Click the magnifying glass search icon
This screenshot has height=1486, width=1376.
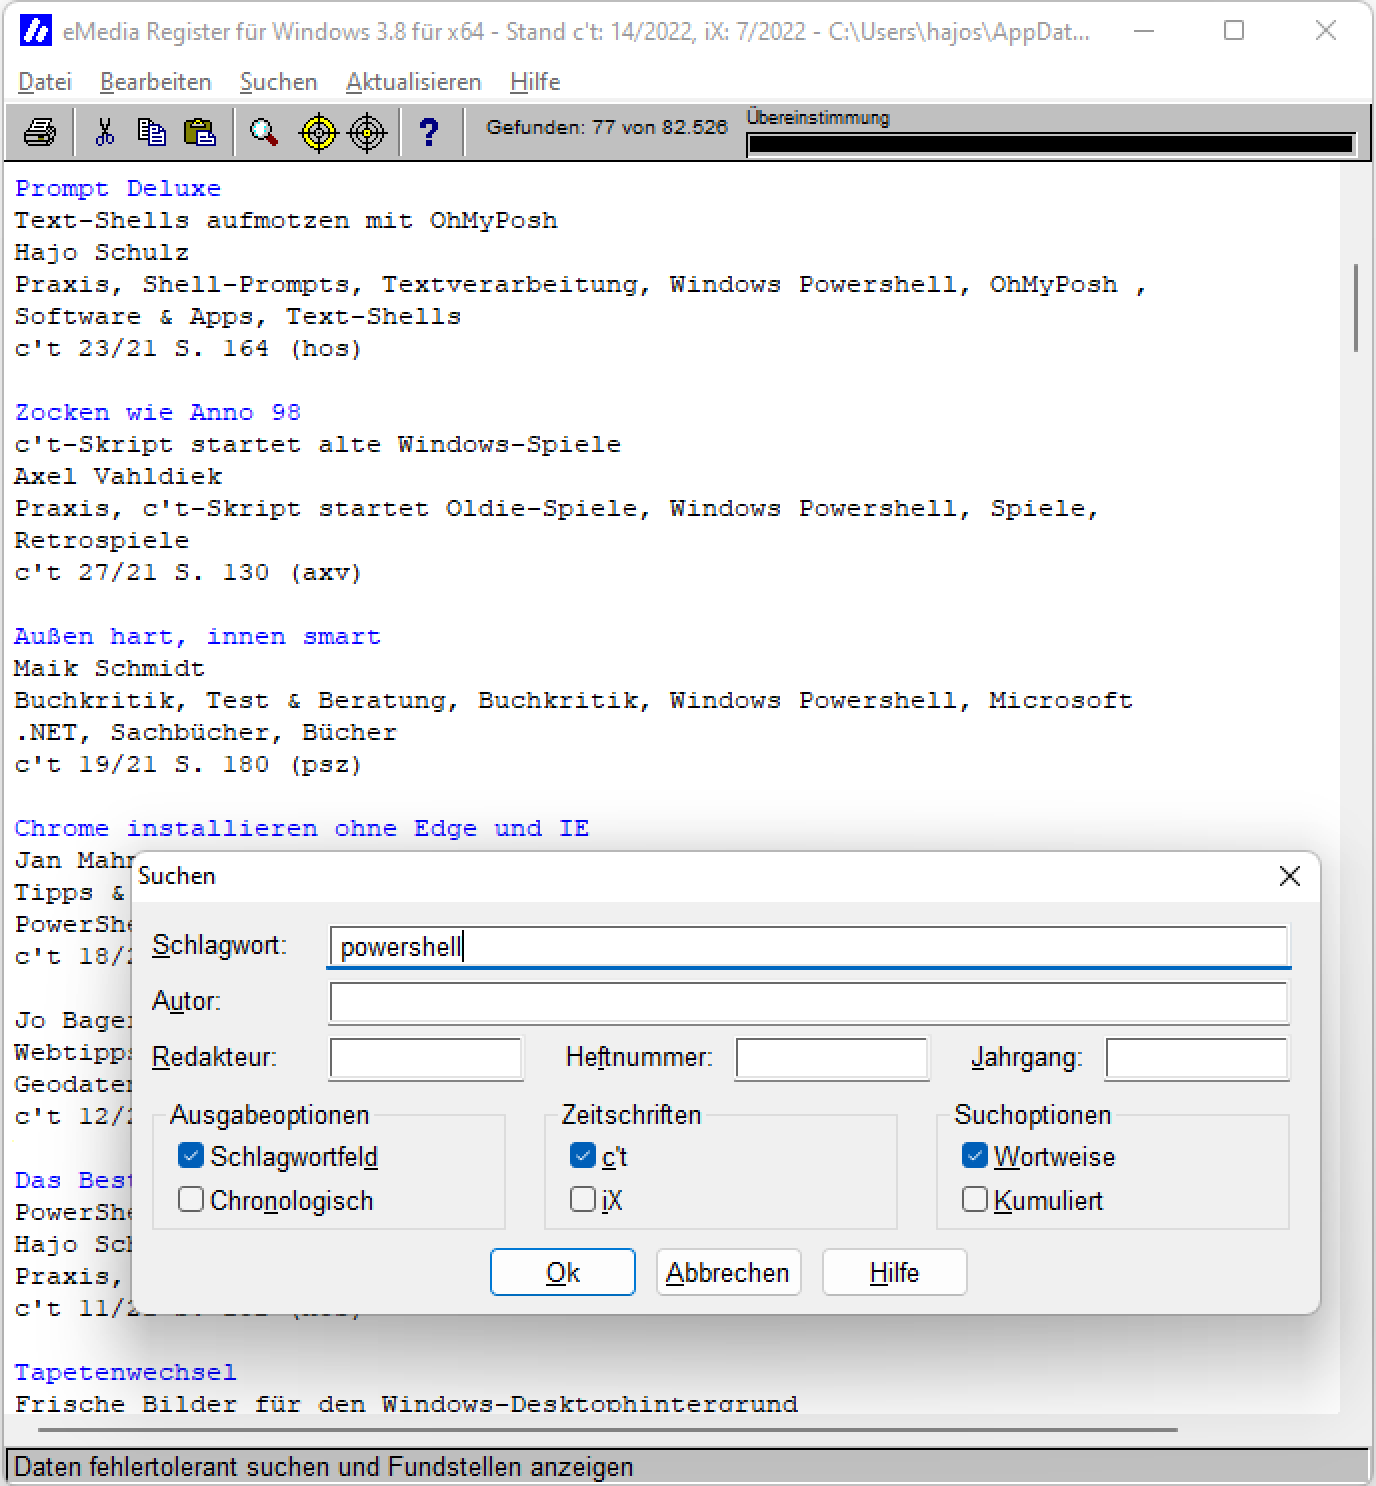click(264, 132)
